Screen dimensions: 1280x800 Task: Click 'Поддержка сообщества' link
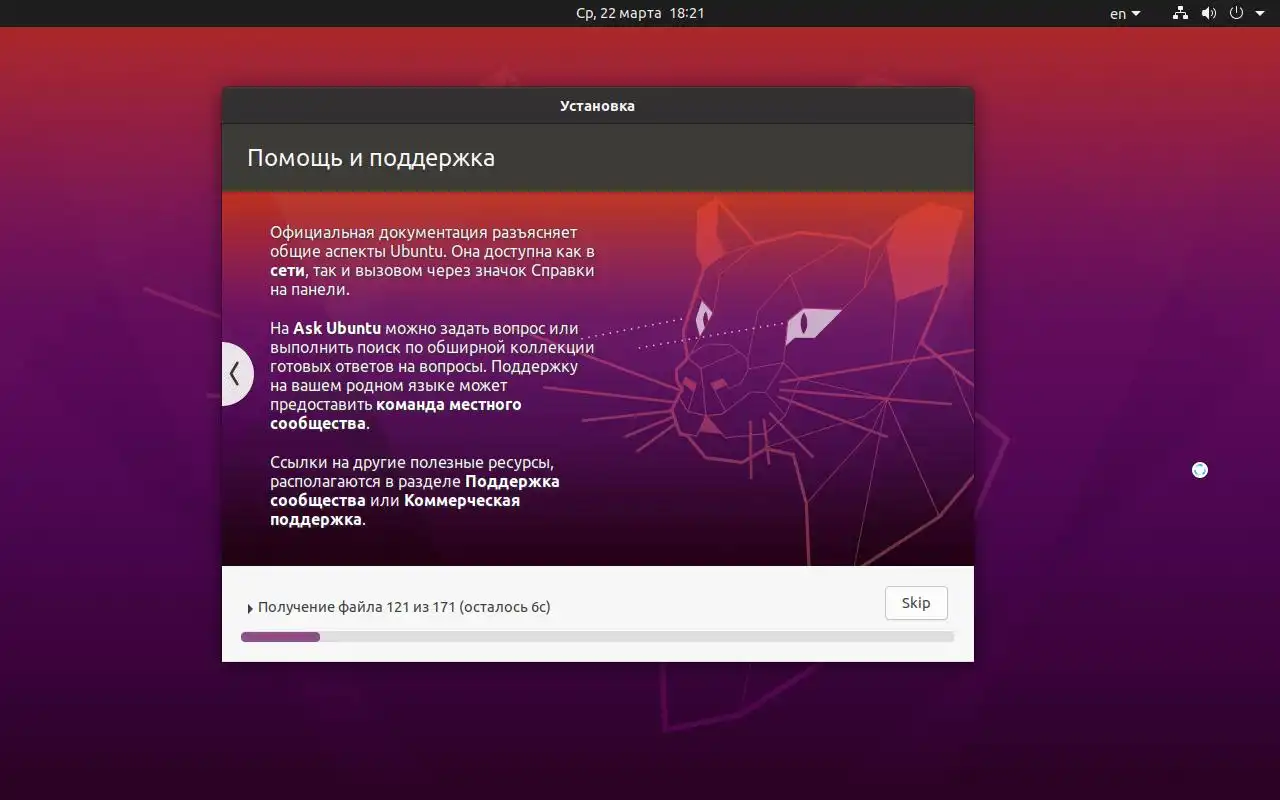[x=415, y=491]
